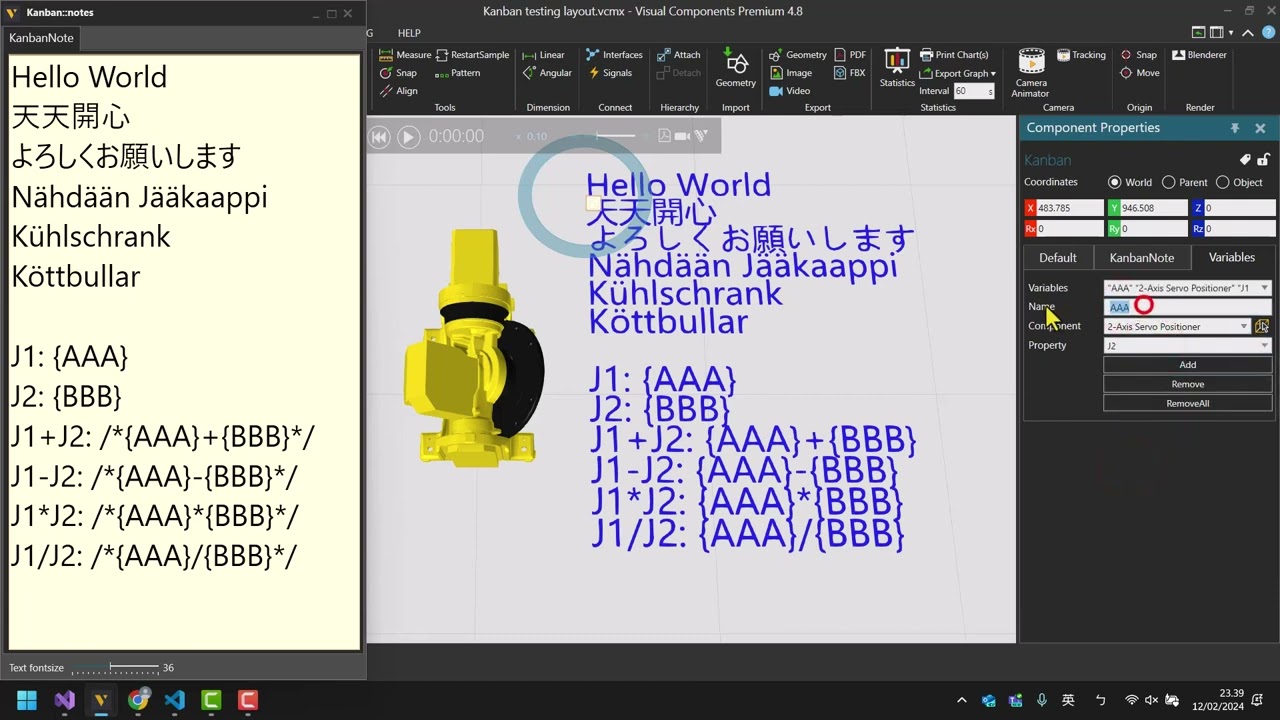
Task: Select the World coordinates radio button
Action: (x=1114, y=183)
